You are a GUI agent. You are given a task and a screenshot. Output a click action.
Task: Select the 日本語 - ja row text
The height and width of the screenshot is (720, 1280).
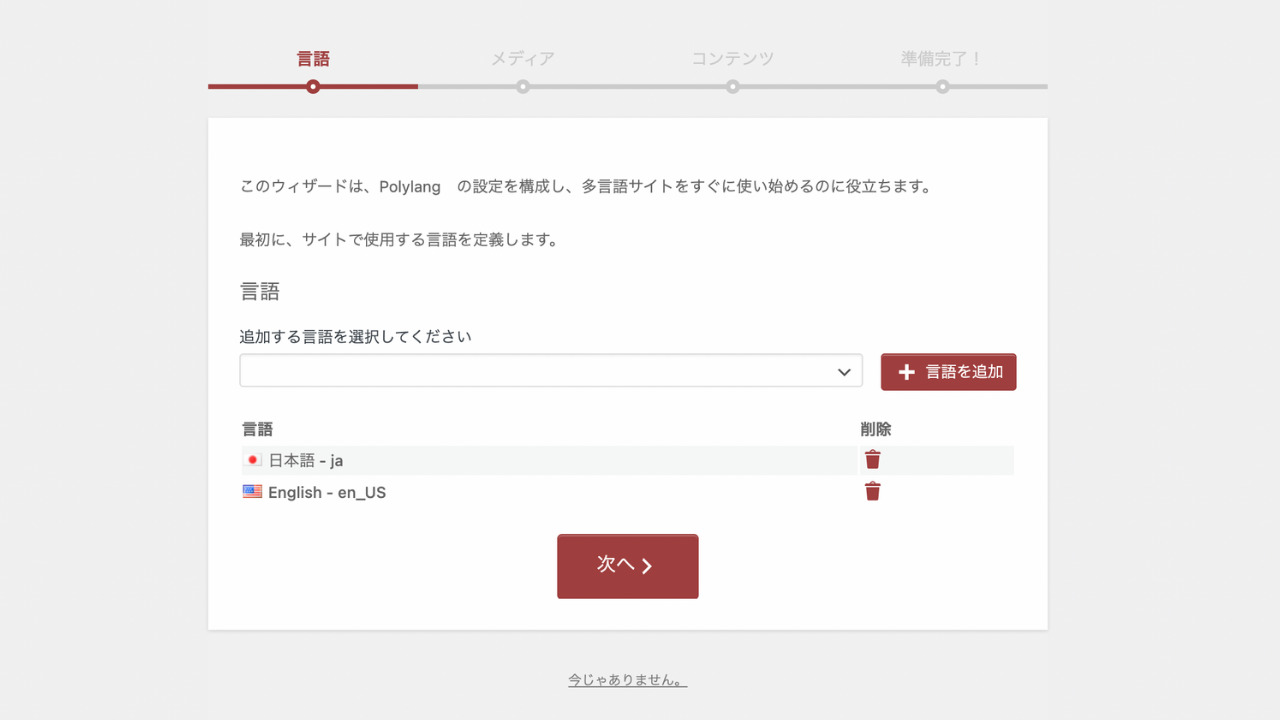[x=305, y=461]
